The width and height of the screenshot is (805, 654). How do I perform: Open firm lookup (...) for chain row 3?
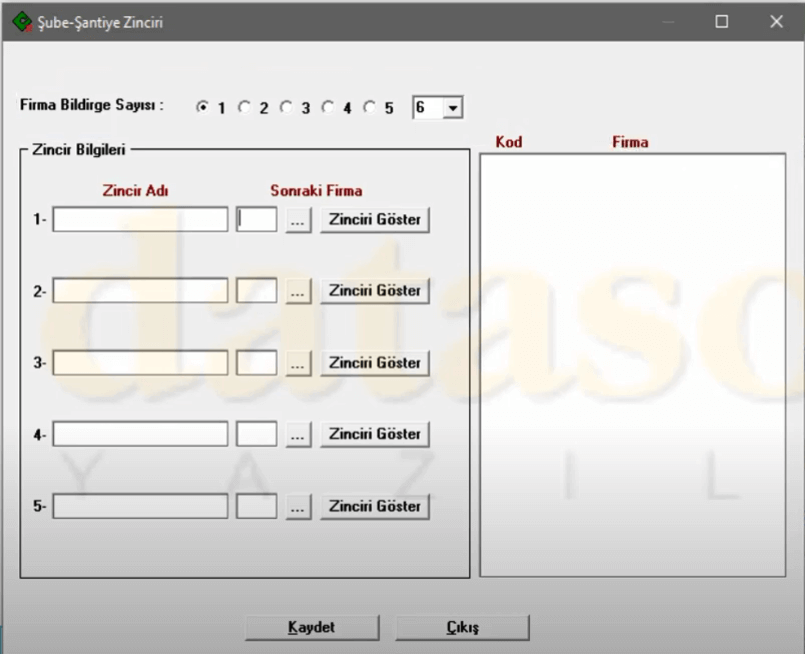298,363
